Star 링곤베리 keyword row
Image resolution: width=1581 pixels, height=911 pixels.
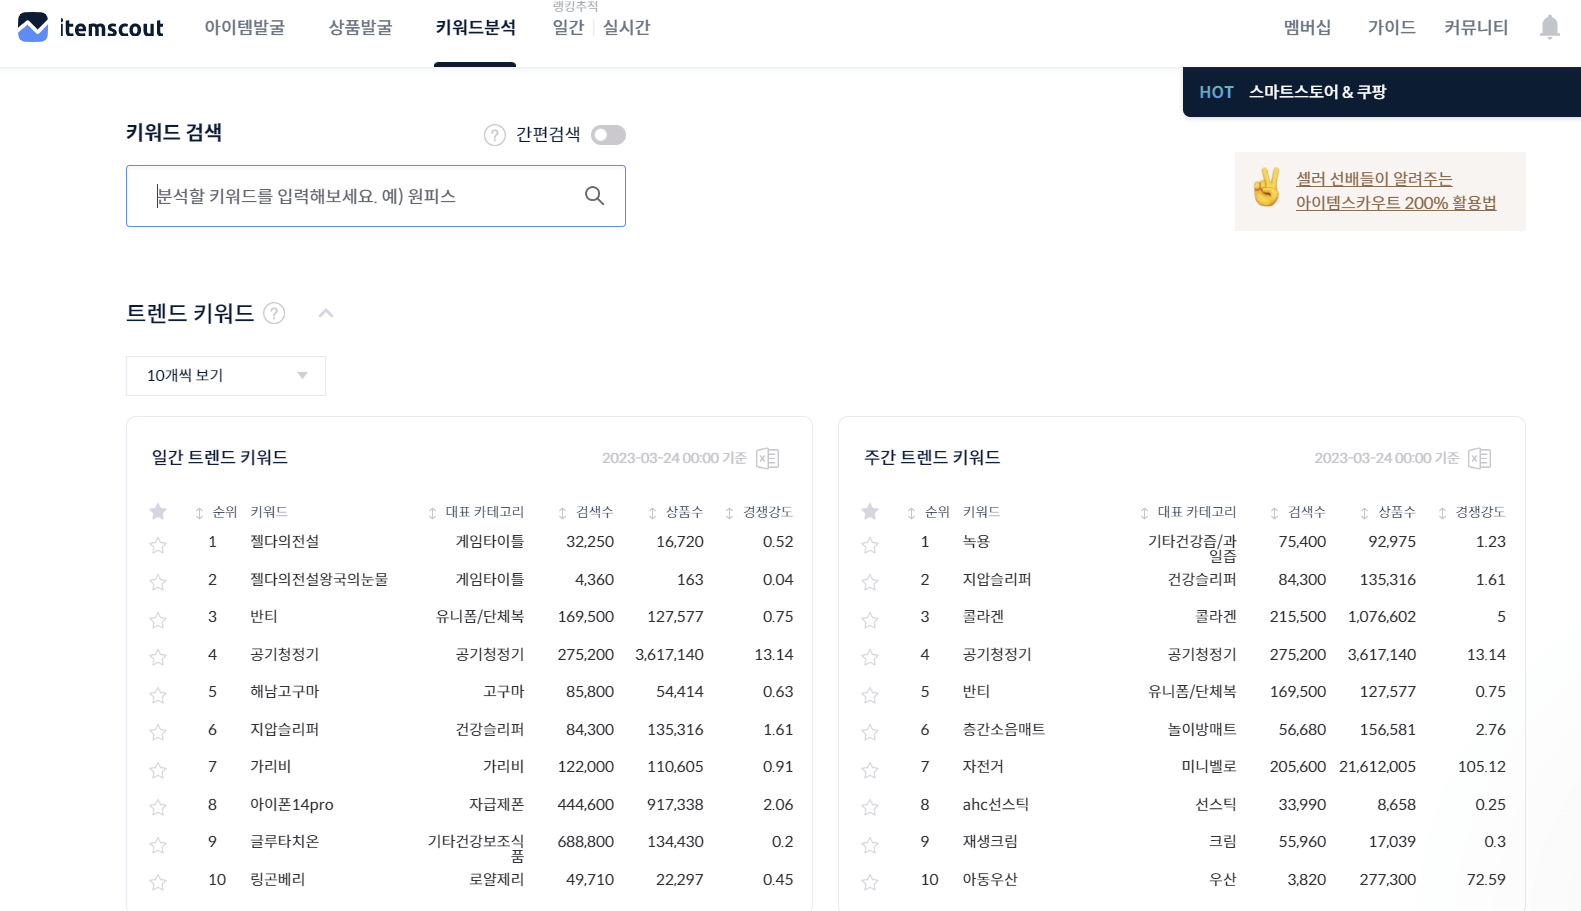coord(158,882)
